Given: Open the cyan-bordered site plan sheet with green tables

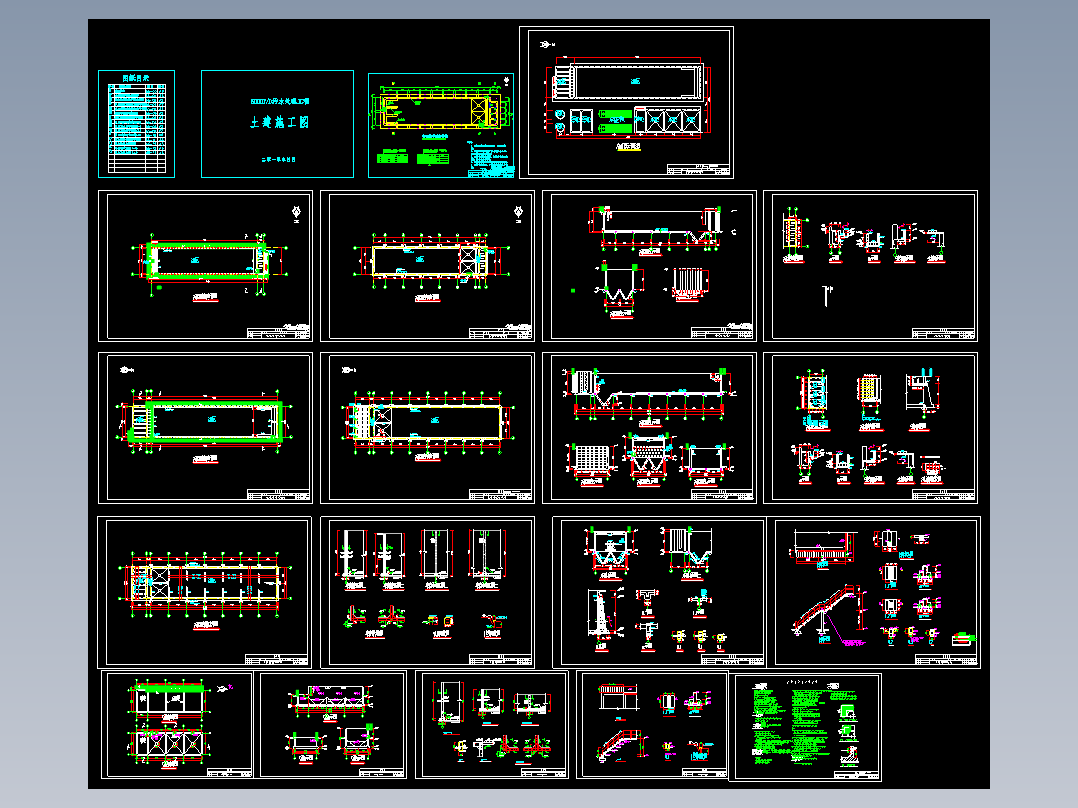Looking at the screenshot, I should click(x=441, y=125).
